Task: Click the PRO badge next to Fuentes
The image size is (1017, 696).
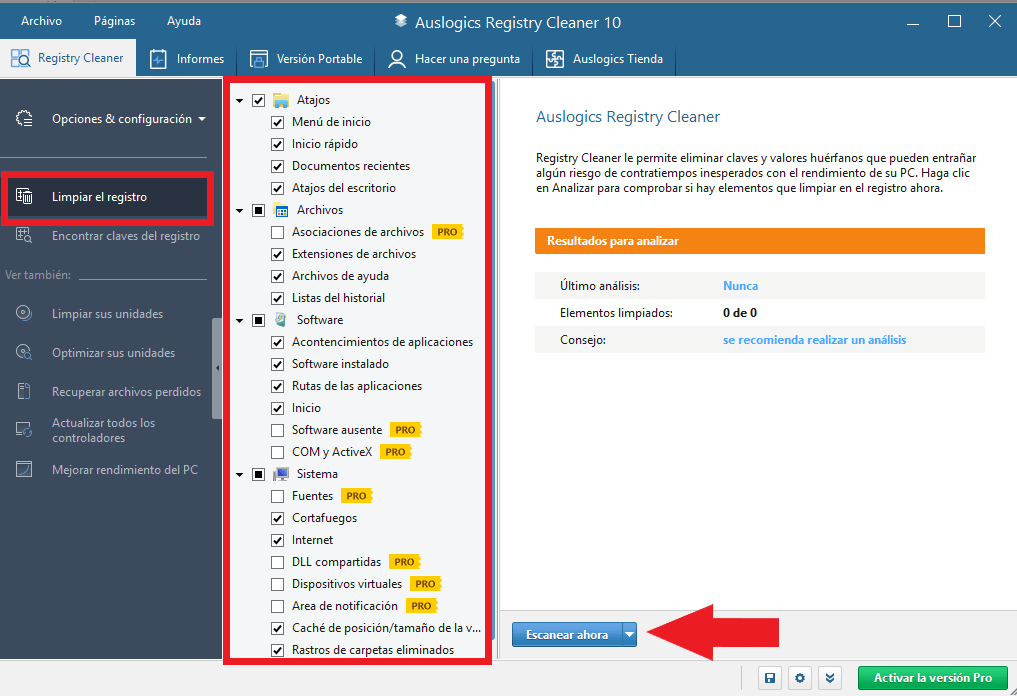Action: [356, 496]
